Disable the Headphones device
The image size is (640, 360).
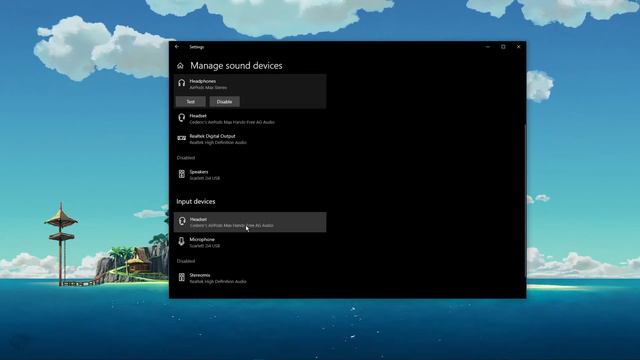pos(224,102)
